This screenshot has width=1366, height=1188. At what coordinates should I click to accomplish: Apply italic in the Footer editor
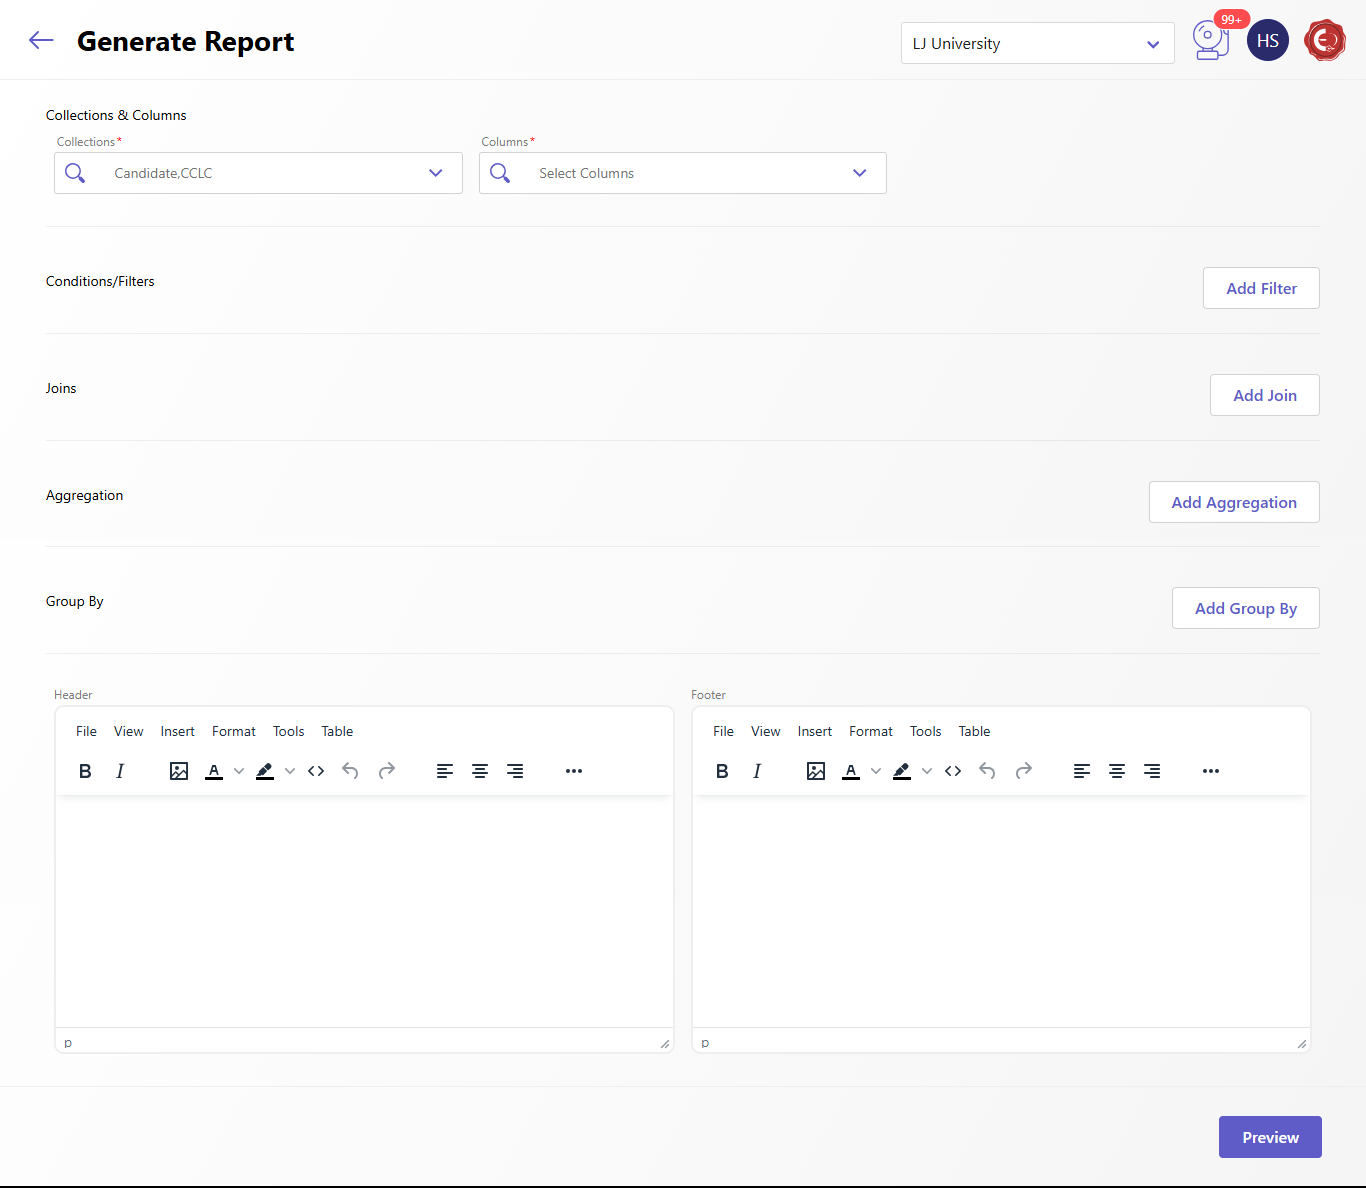pyautogui.click(x=757, y=771)
